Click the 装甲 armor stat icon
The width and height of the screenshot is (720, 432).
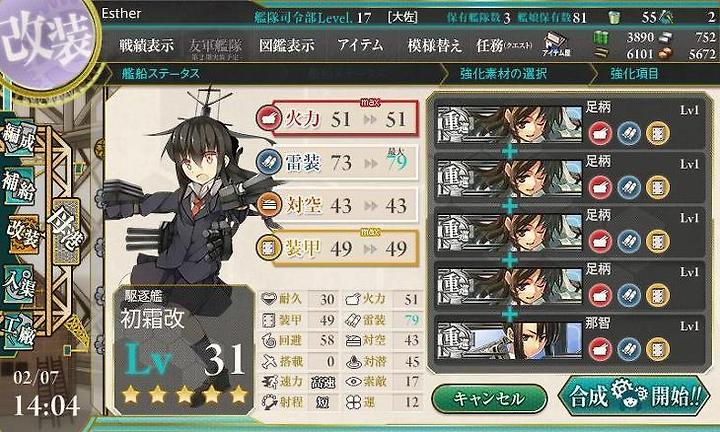[269, 248]
